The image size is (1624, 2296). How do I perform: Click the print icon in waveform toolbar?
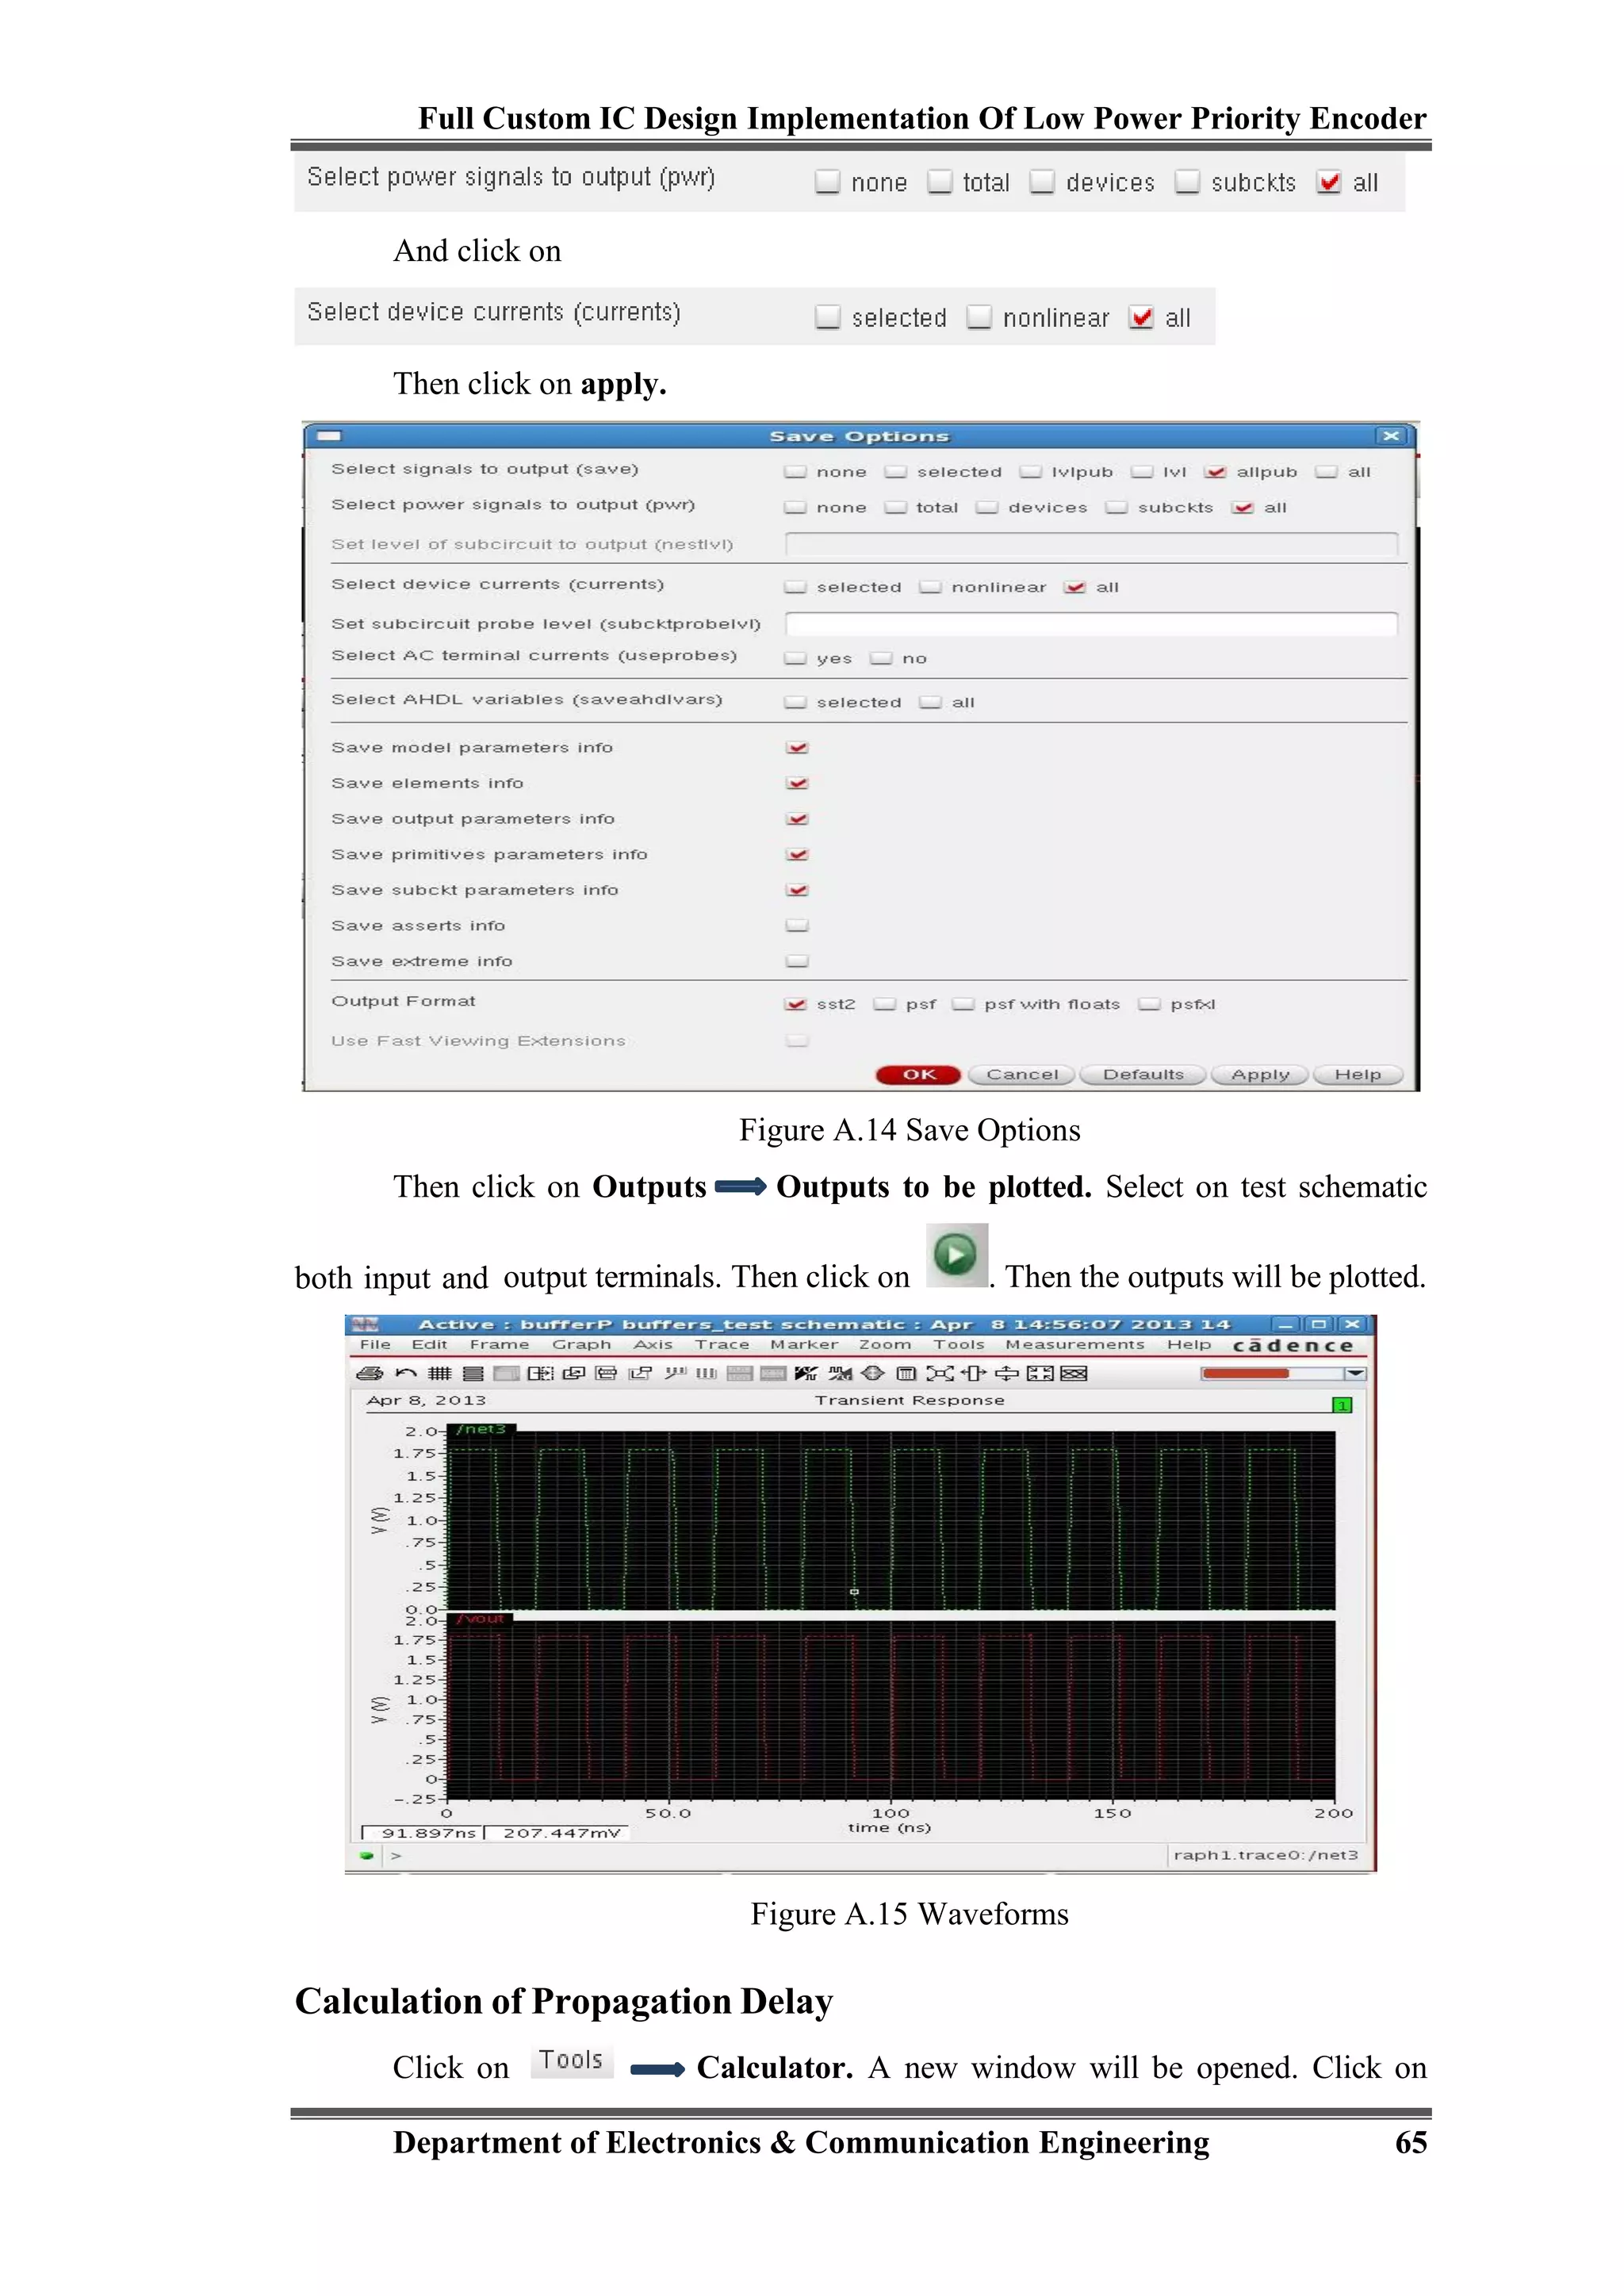[370, 1374]
